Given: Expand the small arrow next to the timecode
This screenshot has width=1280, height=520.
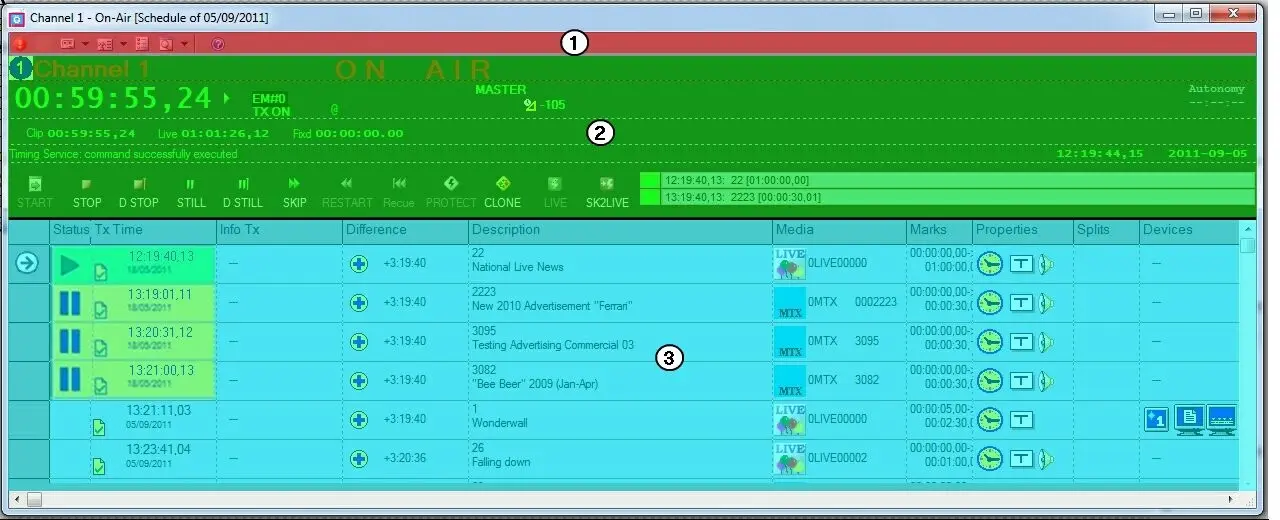Looking at the screenshot, I should tap(227, 98).
